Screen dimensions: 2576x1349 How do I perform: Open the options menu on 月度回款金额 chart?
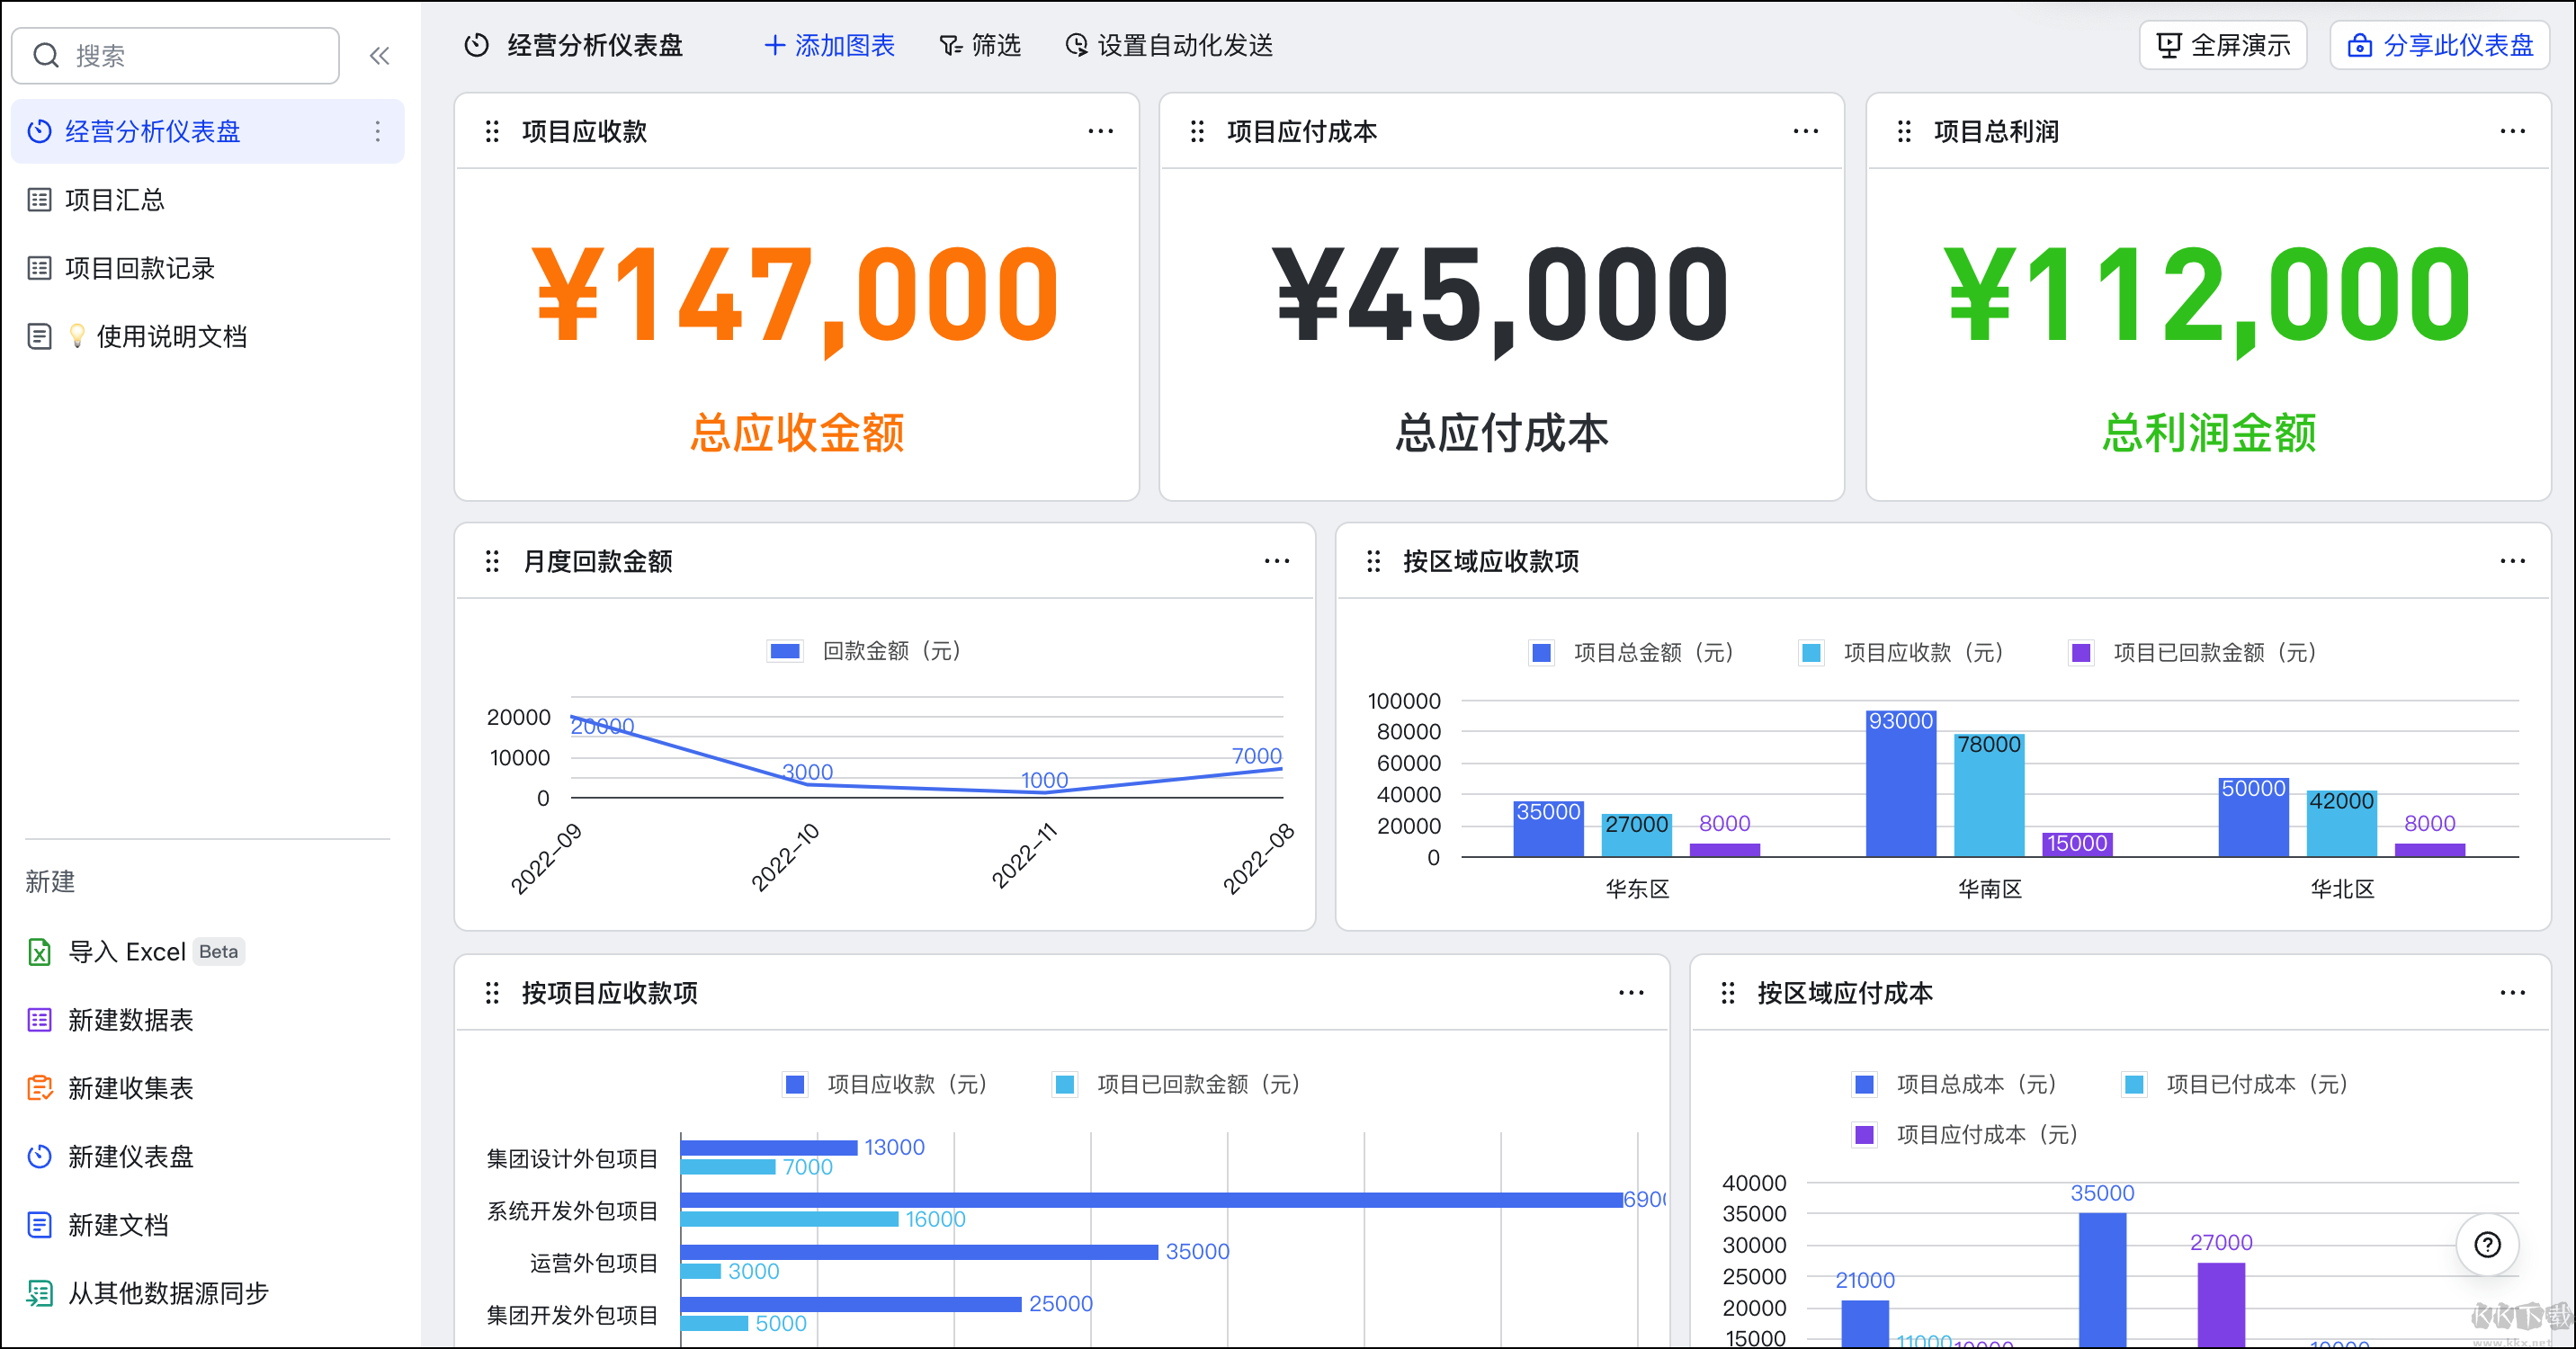[x=1277, y=561]
